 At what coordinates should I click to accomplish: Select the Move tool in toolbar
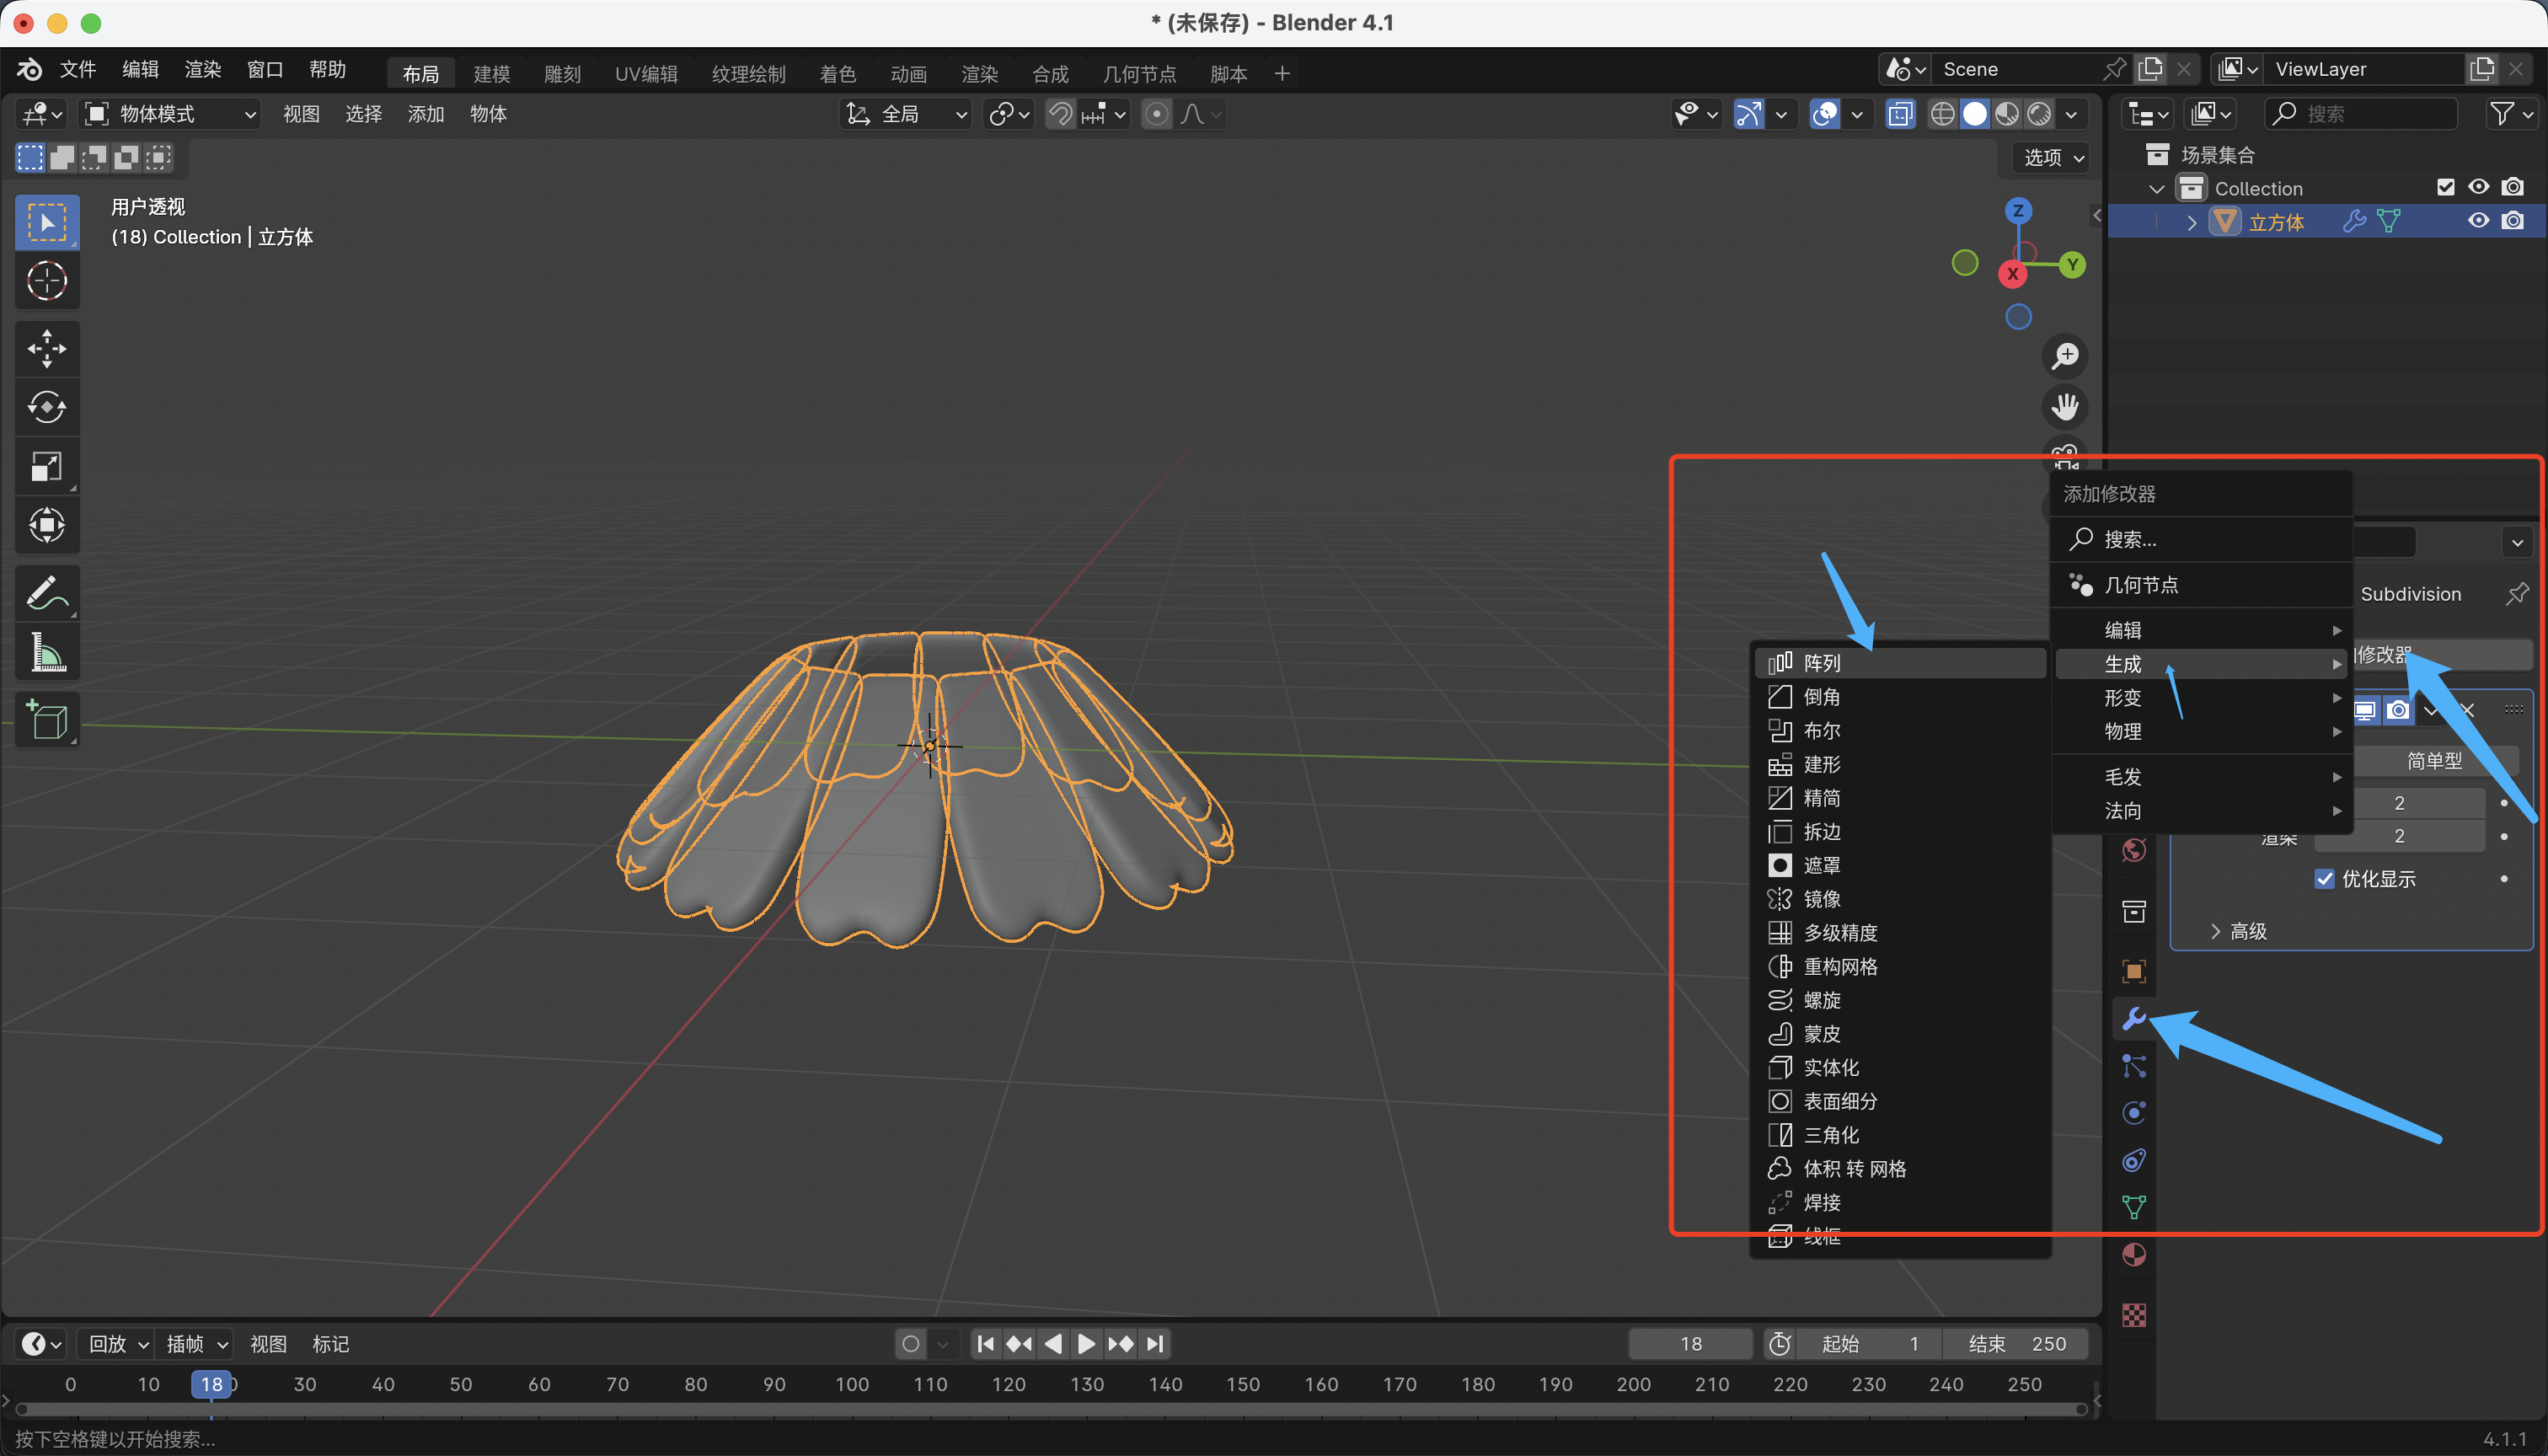[46, 349]
